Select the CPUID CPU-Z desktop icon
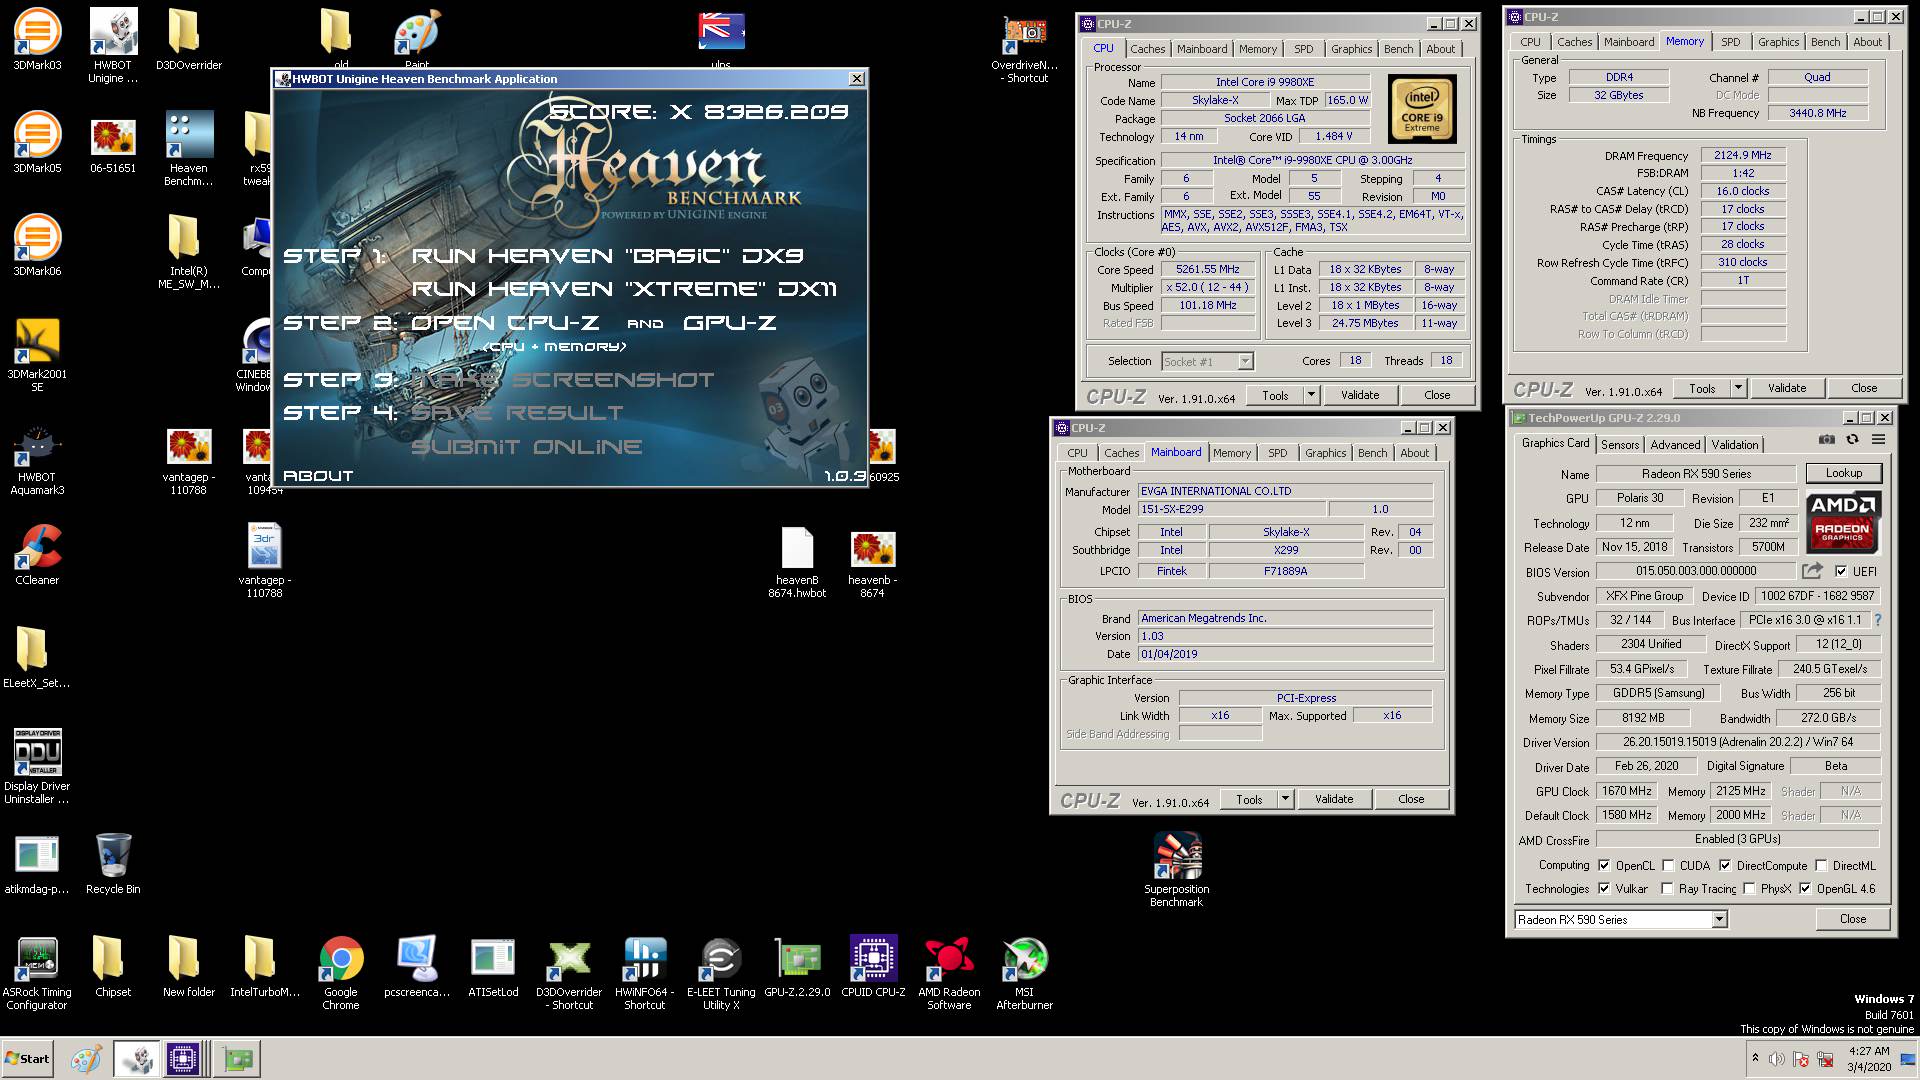This screenshot has height=1080, width=1920. [x=873, y=967]
